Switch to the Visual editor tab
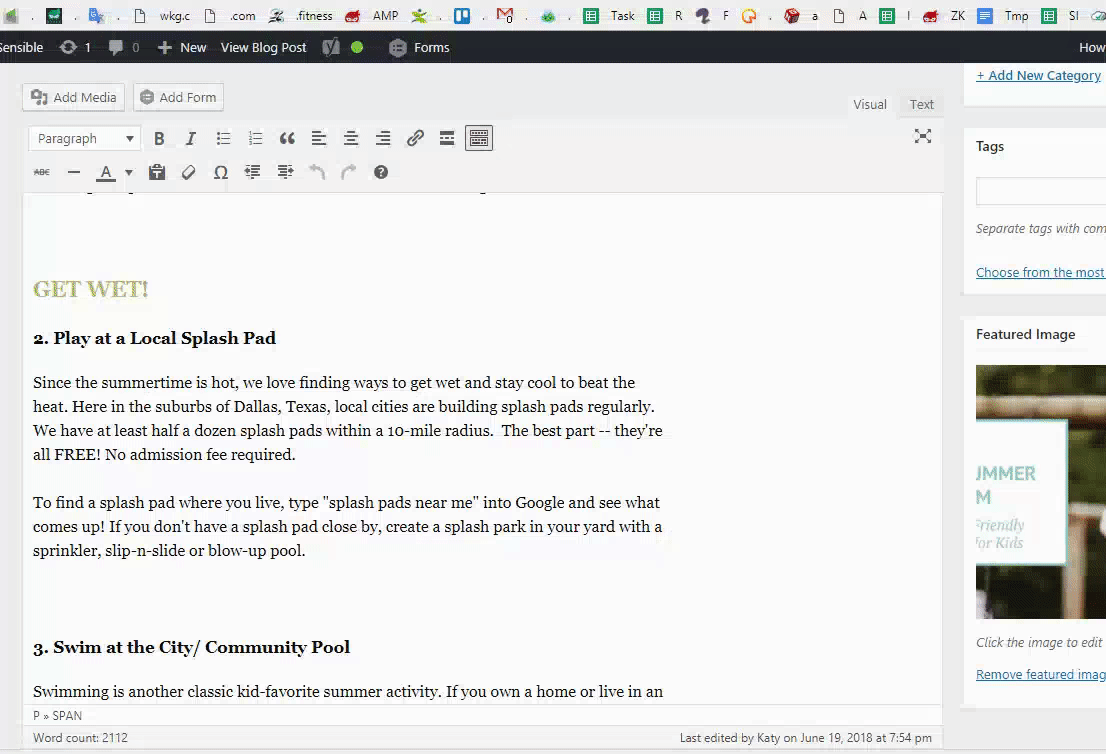The image size is (1106, 754). pos(870,104)
